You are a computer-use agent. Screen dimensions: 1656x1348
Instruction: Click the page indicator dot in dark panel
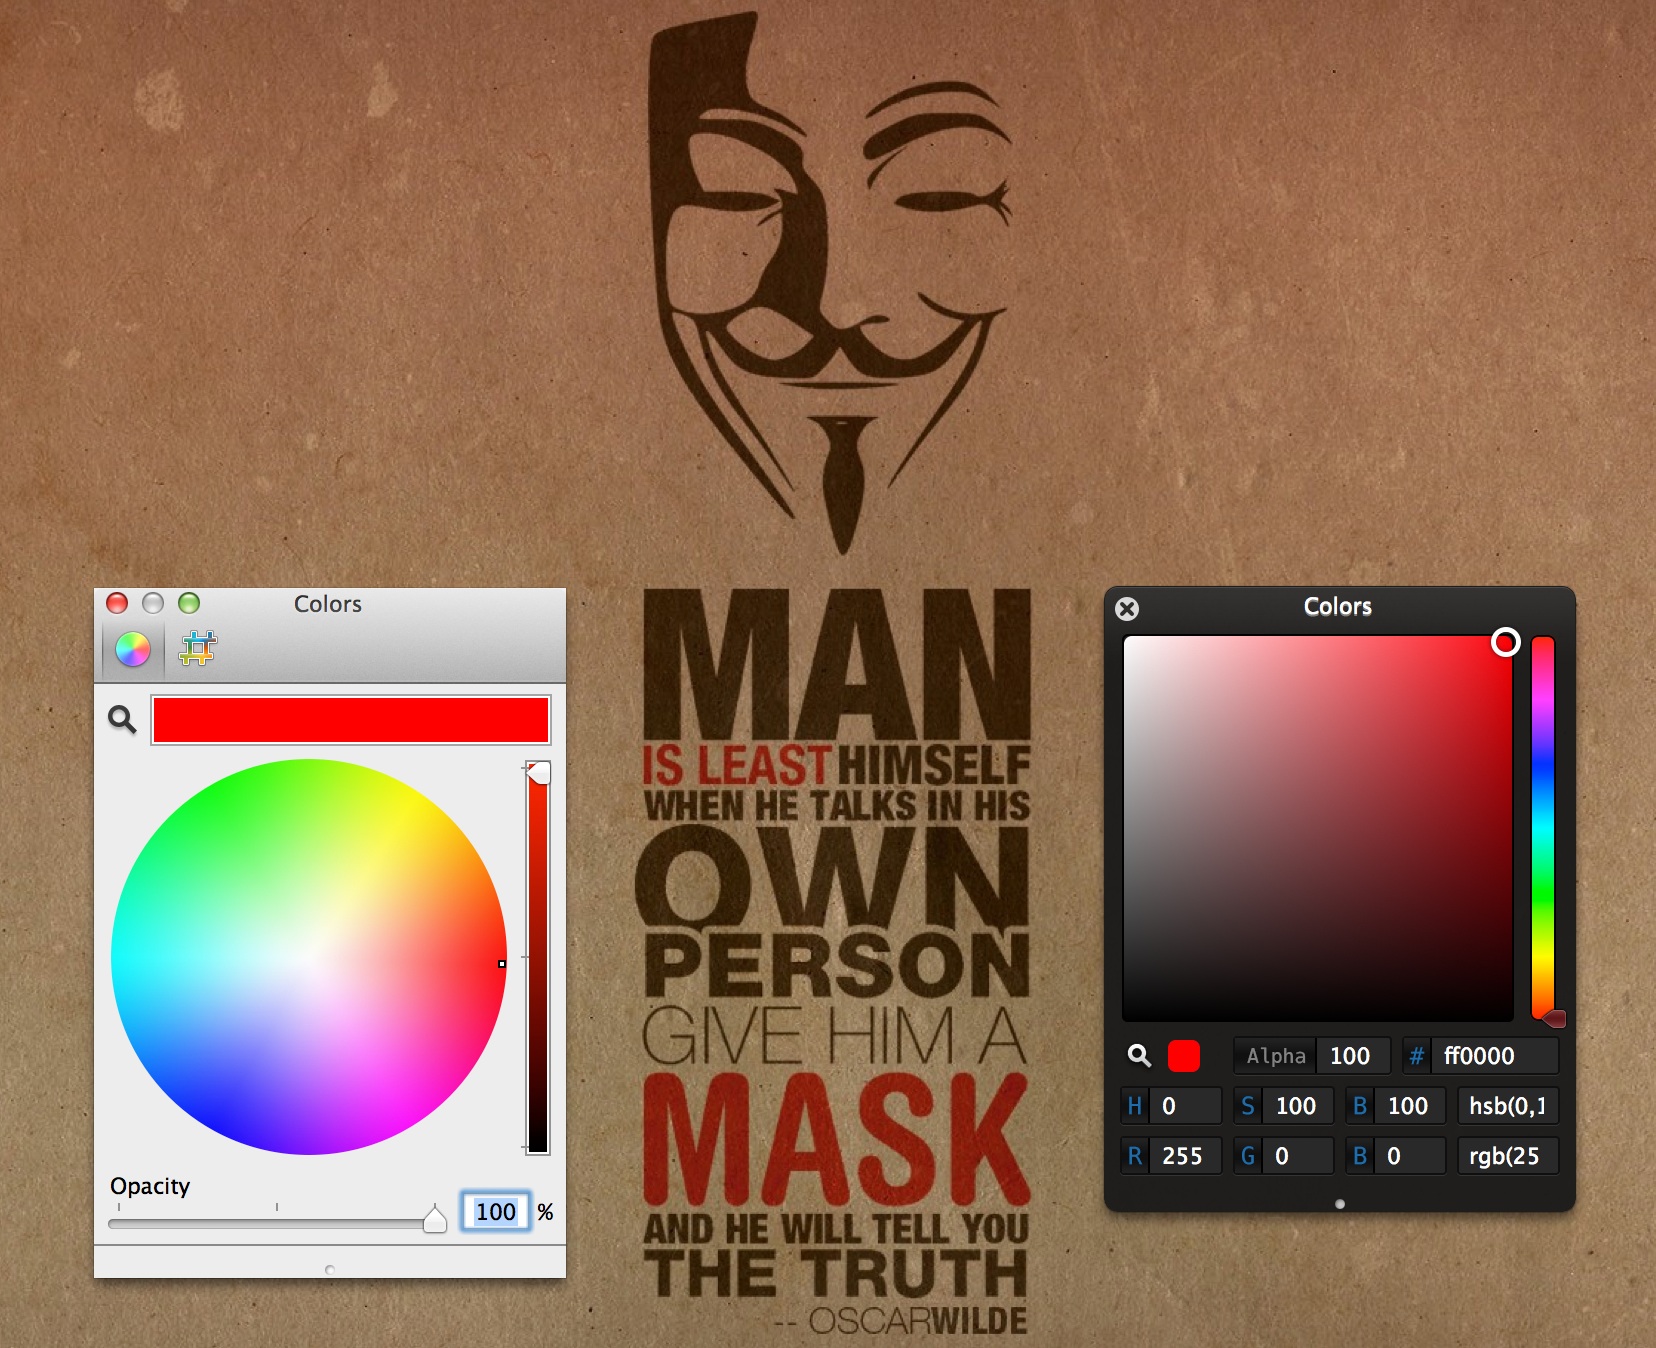(1340, 1204)
